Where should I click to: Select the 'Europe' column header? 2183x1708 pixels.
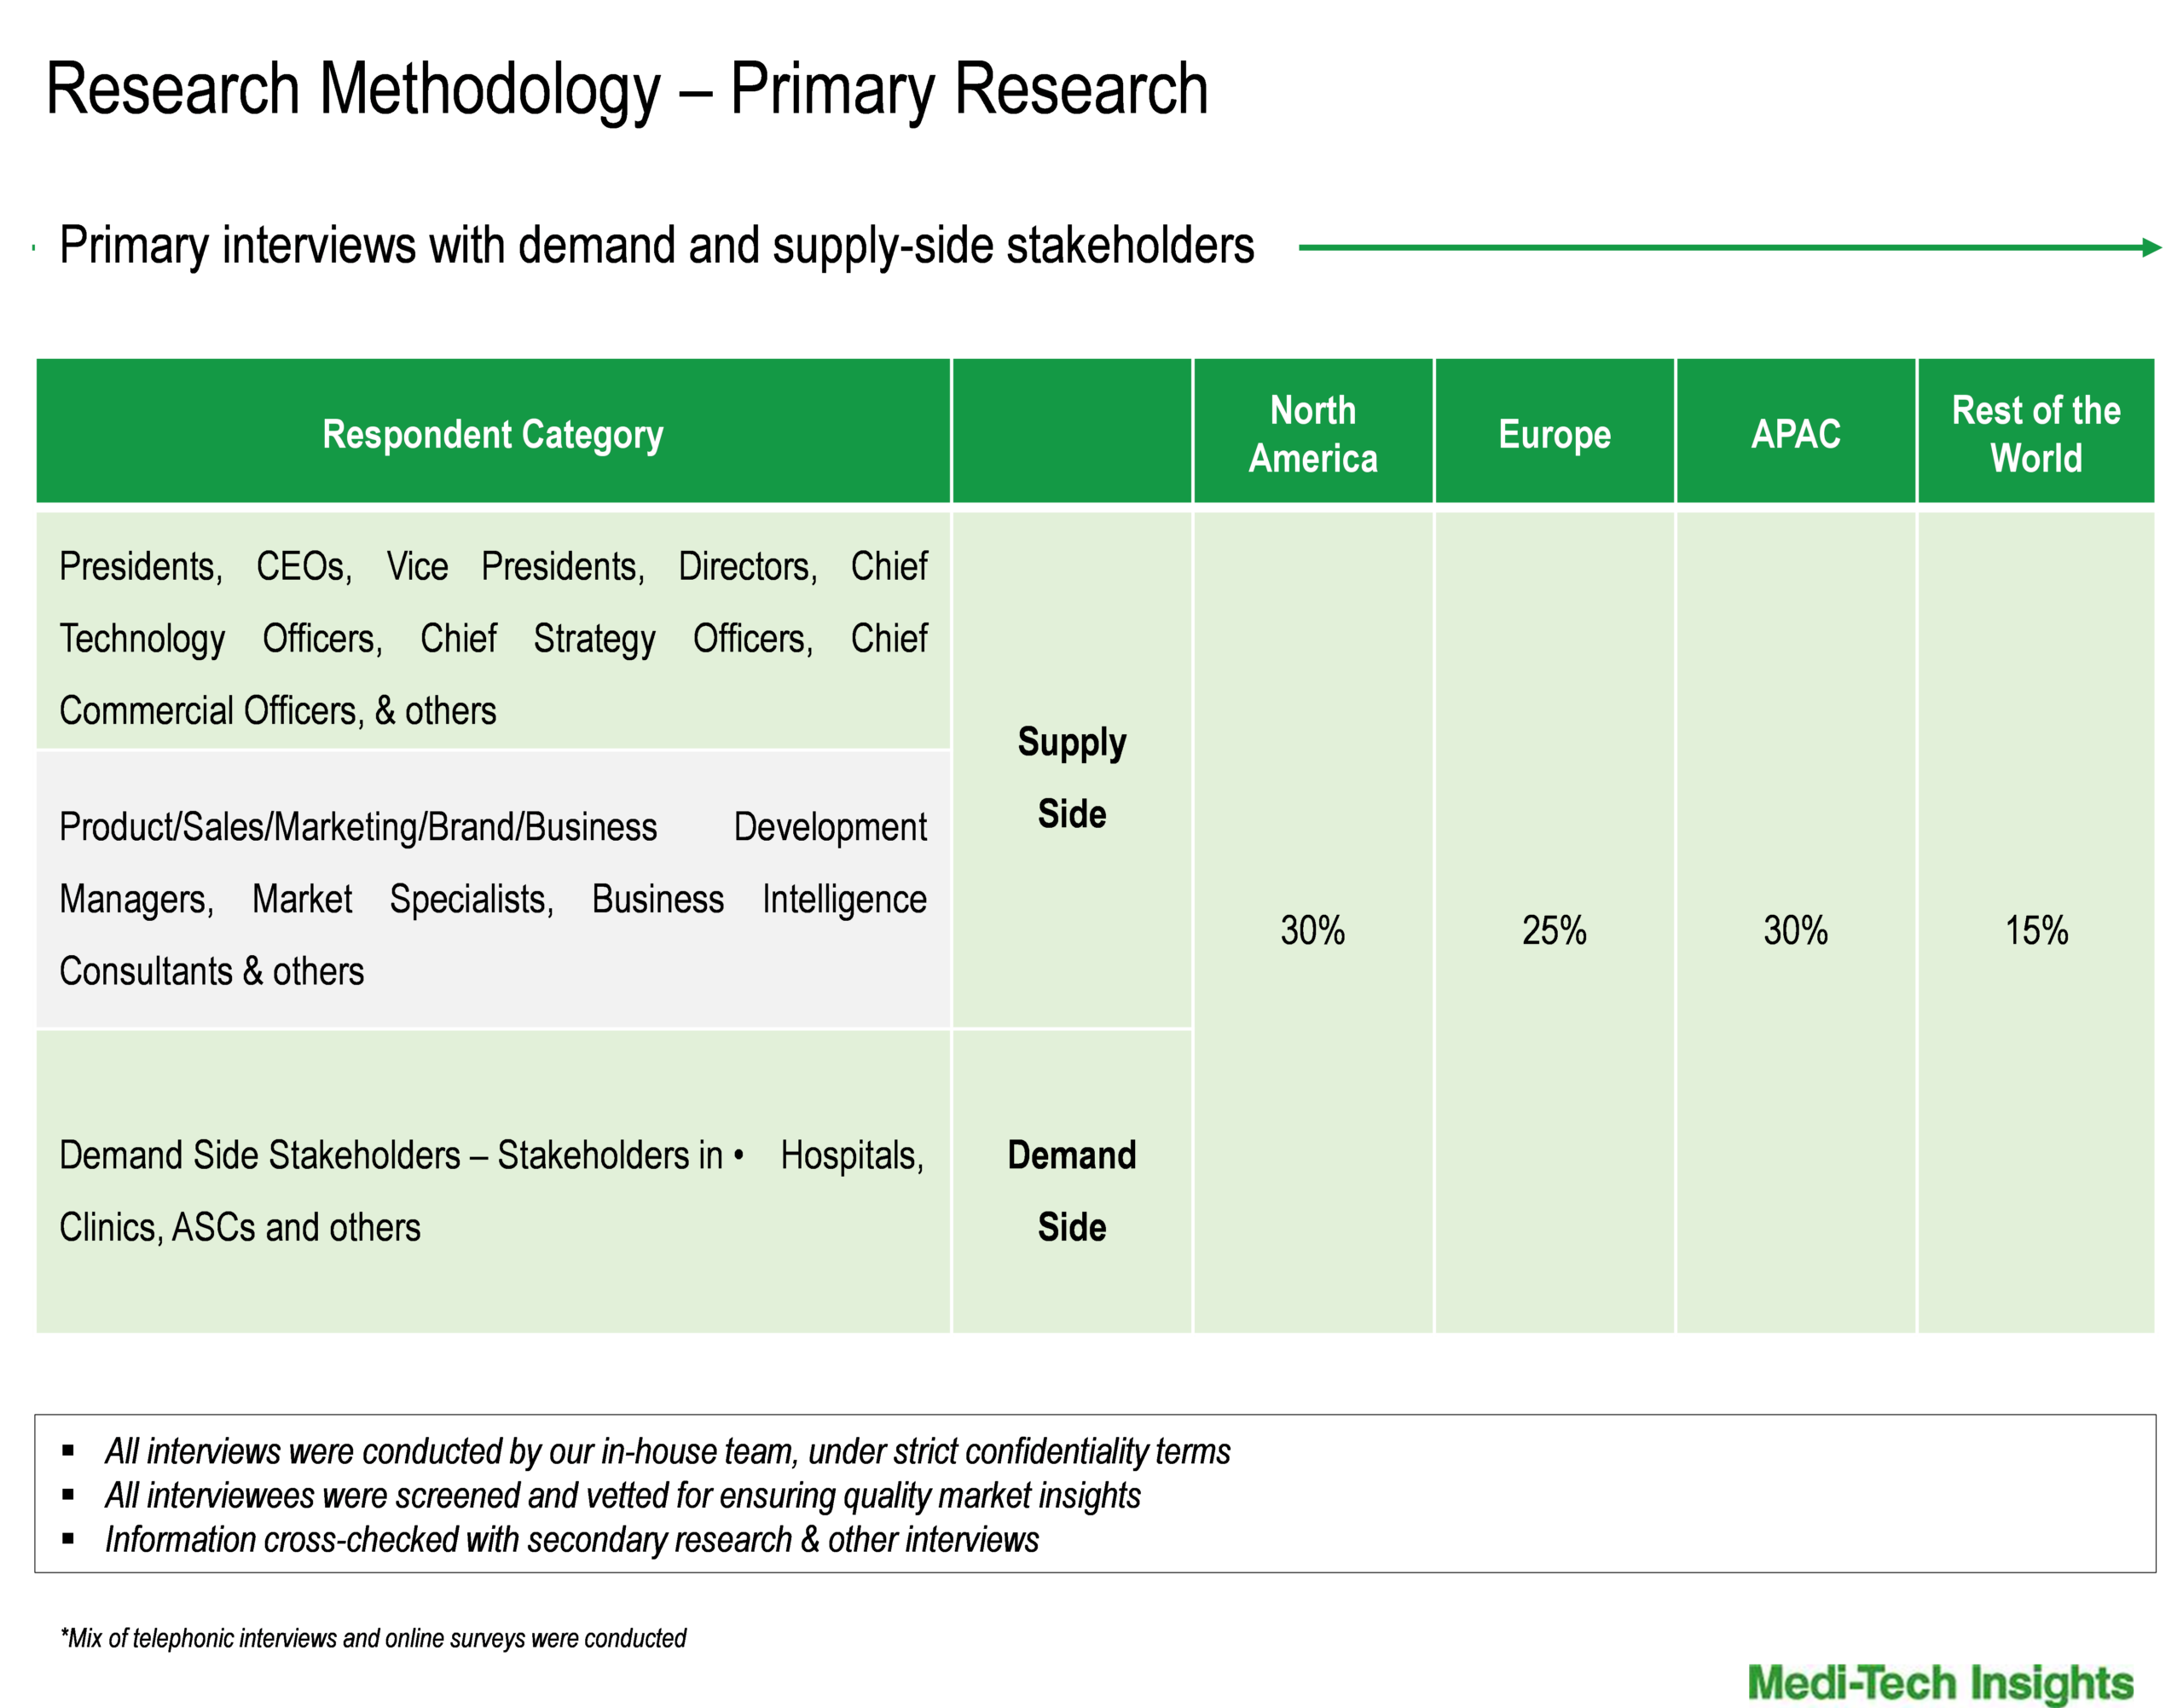(1554, 433)
